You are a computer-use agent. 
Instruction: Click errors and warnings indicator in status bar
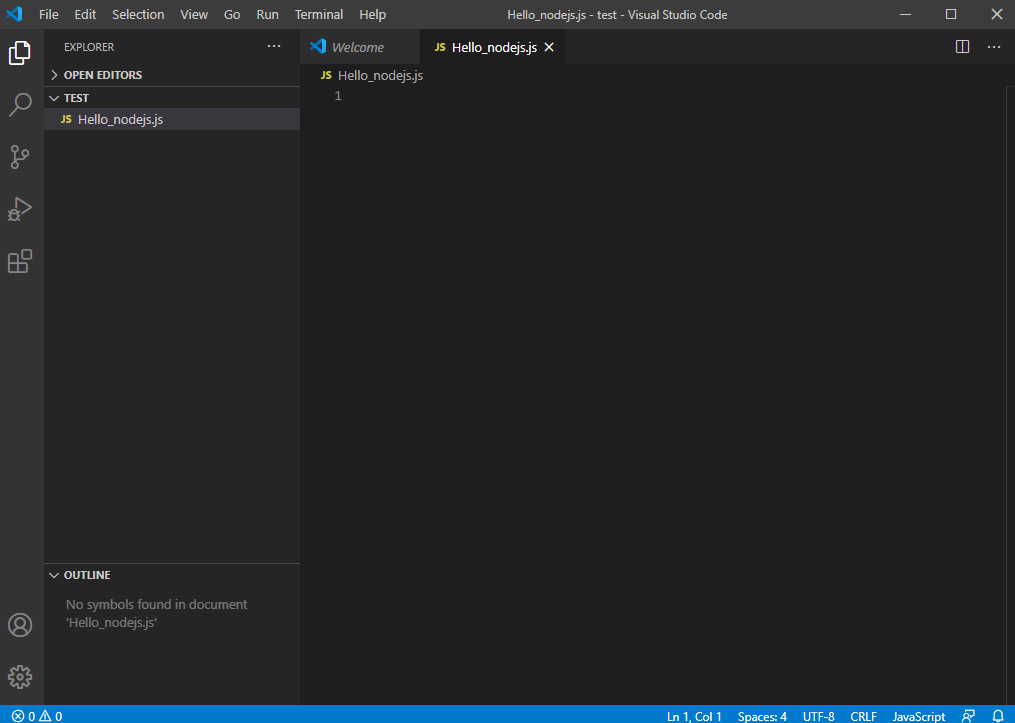37,716
